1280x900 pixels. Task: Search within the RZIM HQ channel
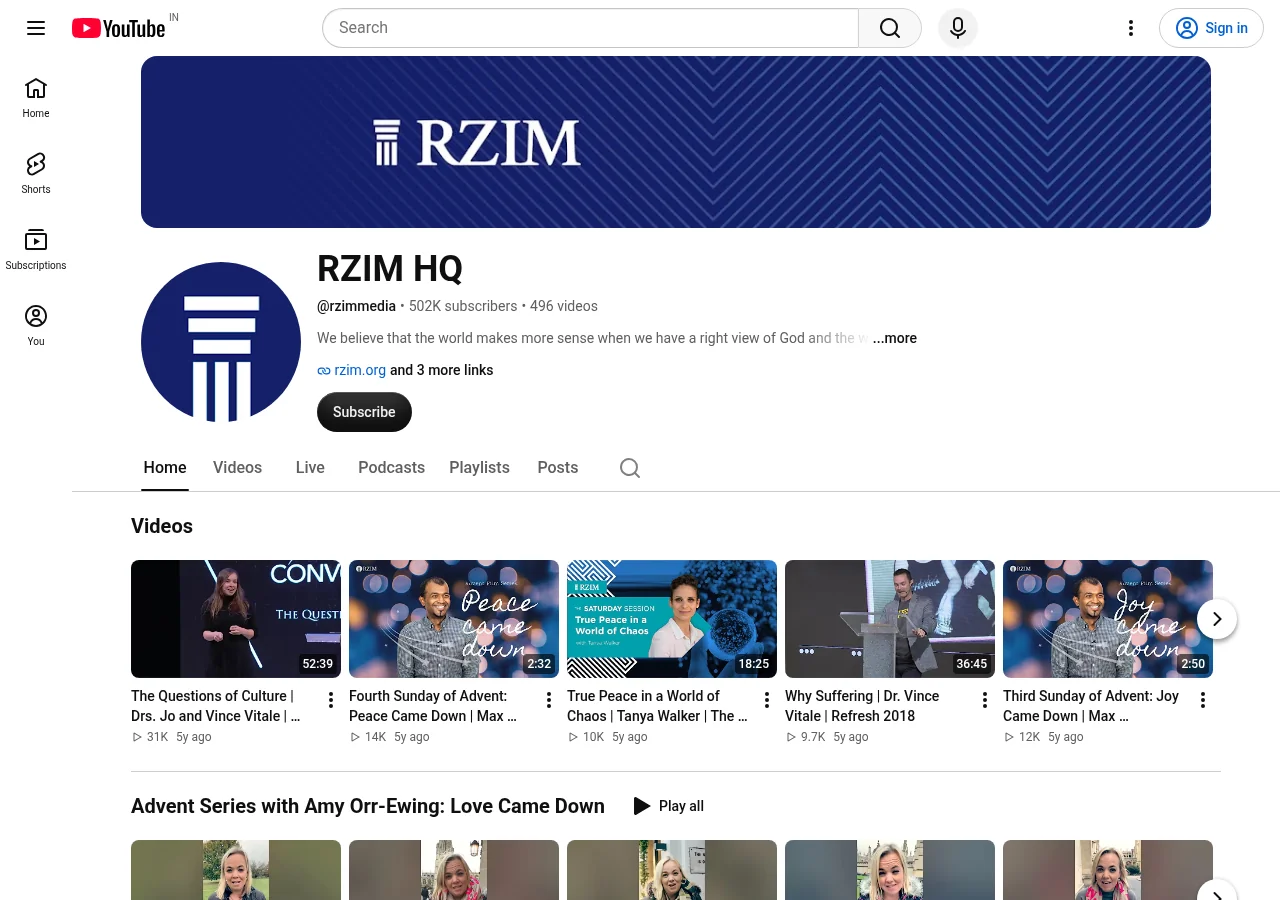(x=630, y=468)
